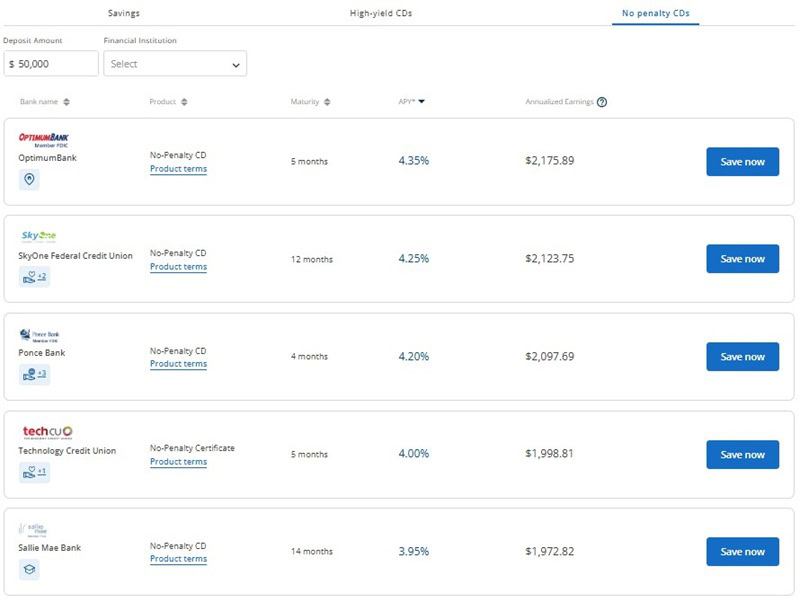
Task: Sort by Maturity column arrows
Action: (327, 102)
